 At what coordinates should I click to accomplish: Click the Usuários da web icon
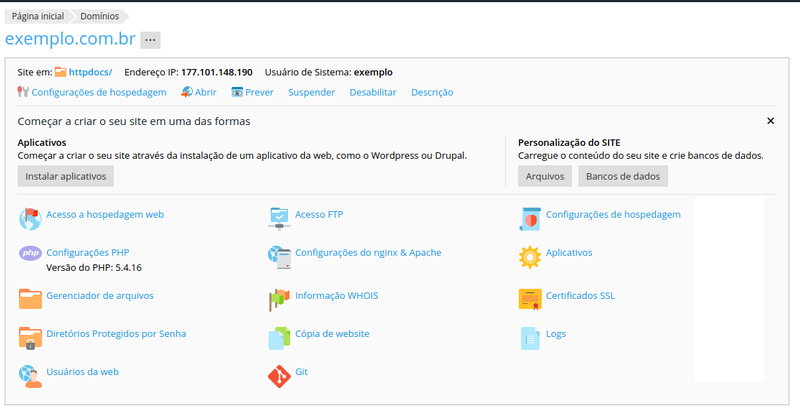[30, 375]
